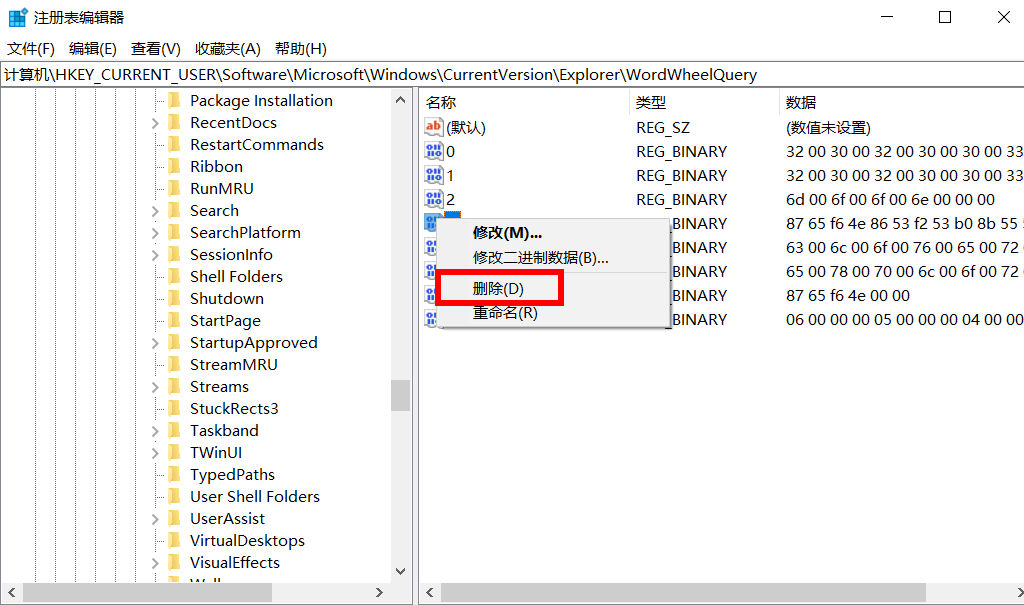Click the registry path address bar
Screen dimensions: 1024x605
pos(512,74)
